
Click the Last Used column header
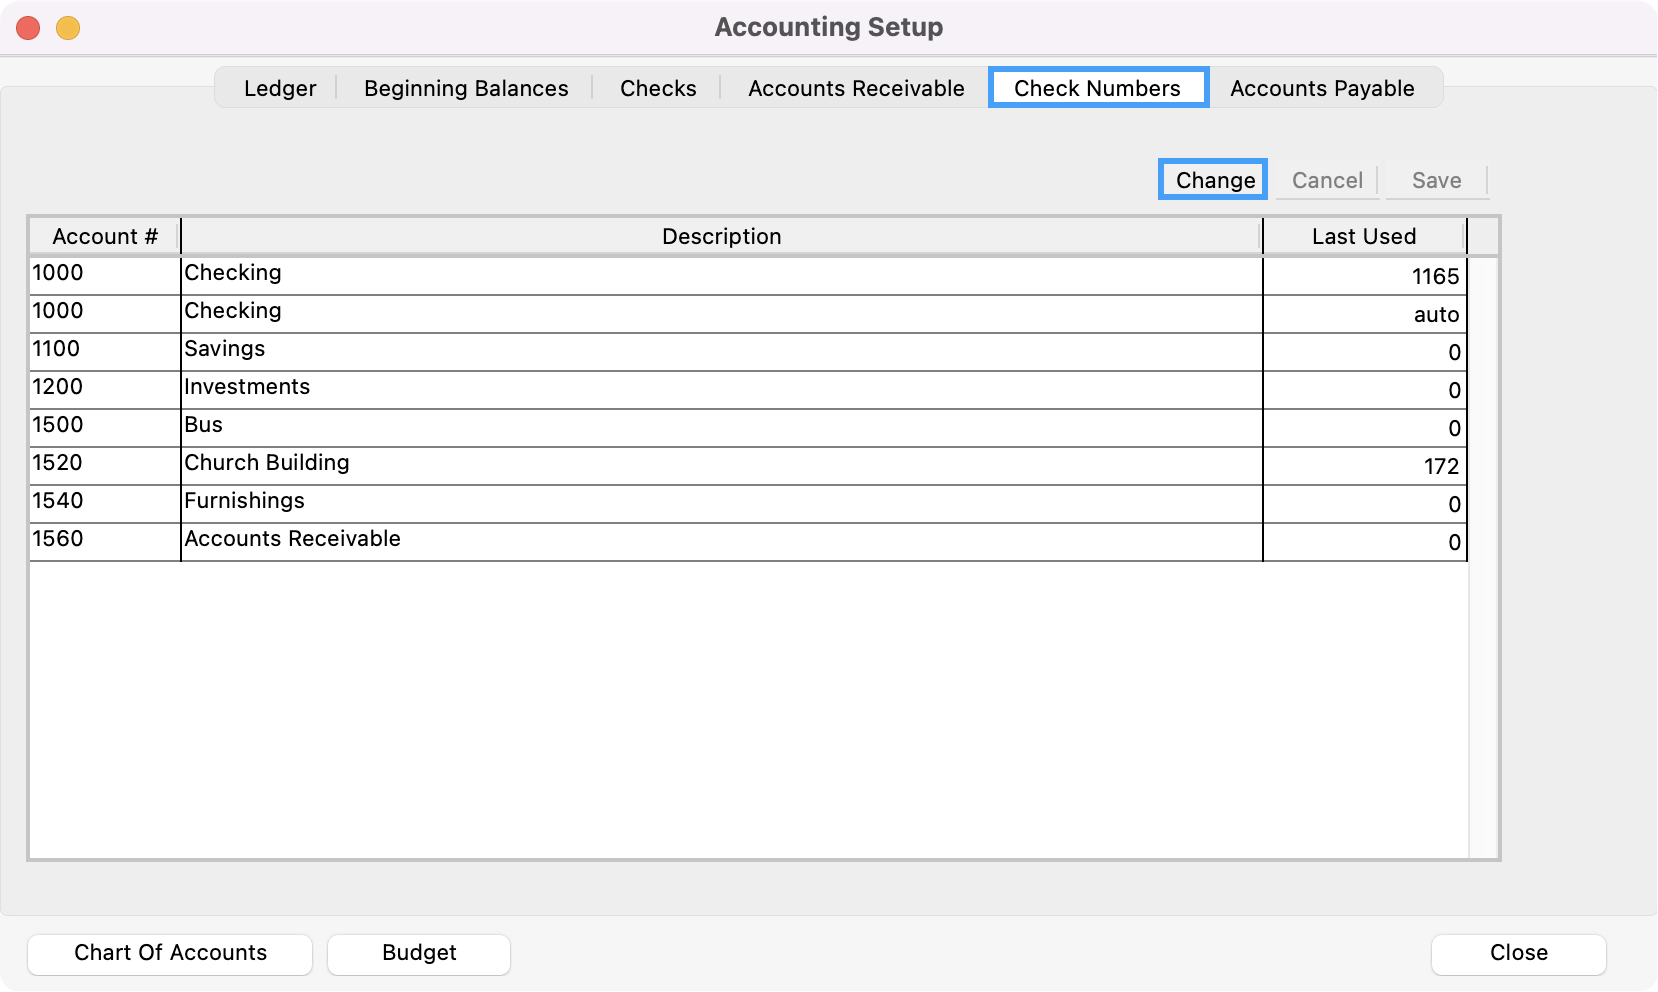click(1363, 237)
